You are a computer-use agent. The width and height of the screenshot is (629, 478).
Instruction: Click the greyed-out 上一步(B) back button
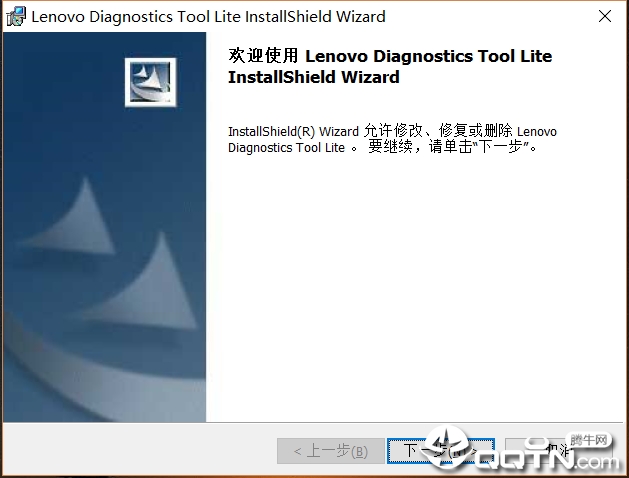(331, 451)
